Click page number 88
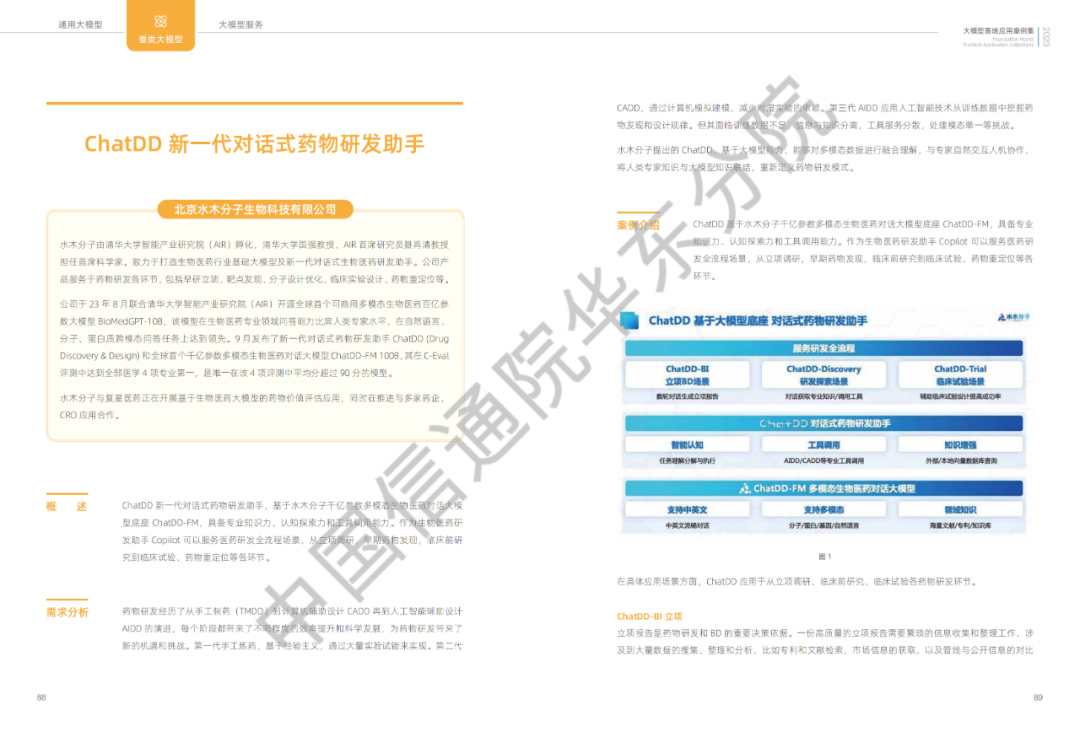Screen dimensions: 1080x732 pyautogui.click(x=41, y=698)
